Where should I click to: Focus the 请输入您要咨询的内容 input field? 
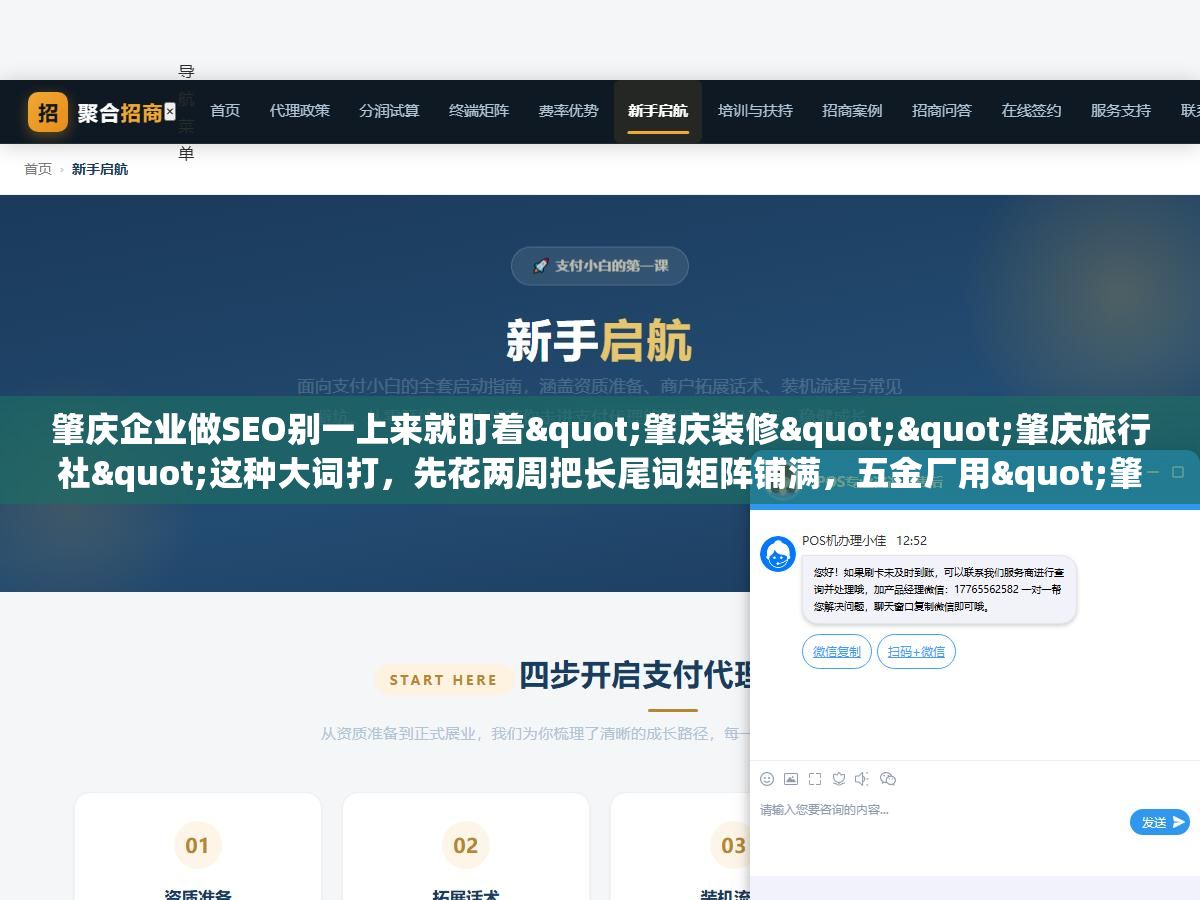tap(940, 820)
